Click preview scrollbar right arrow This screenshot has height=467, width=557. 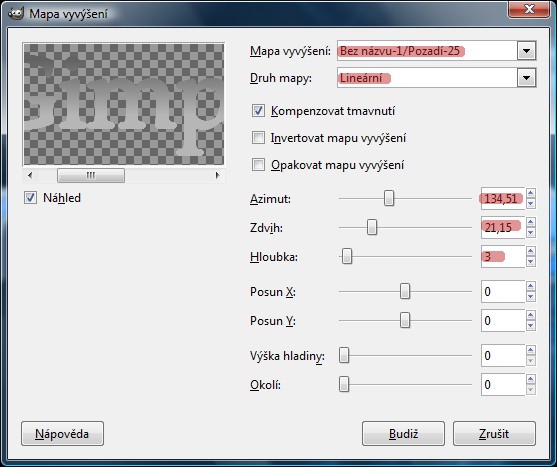click(218, 175)
